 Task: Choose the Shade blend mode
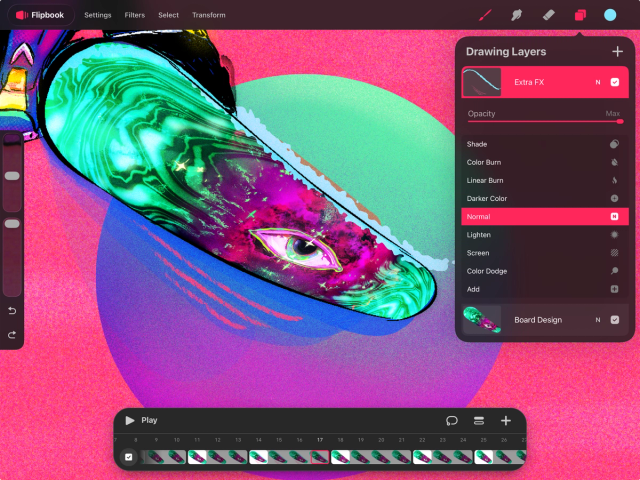coord(545,144)
